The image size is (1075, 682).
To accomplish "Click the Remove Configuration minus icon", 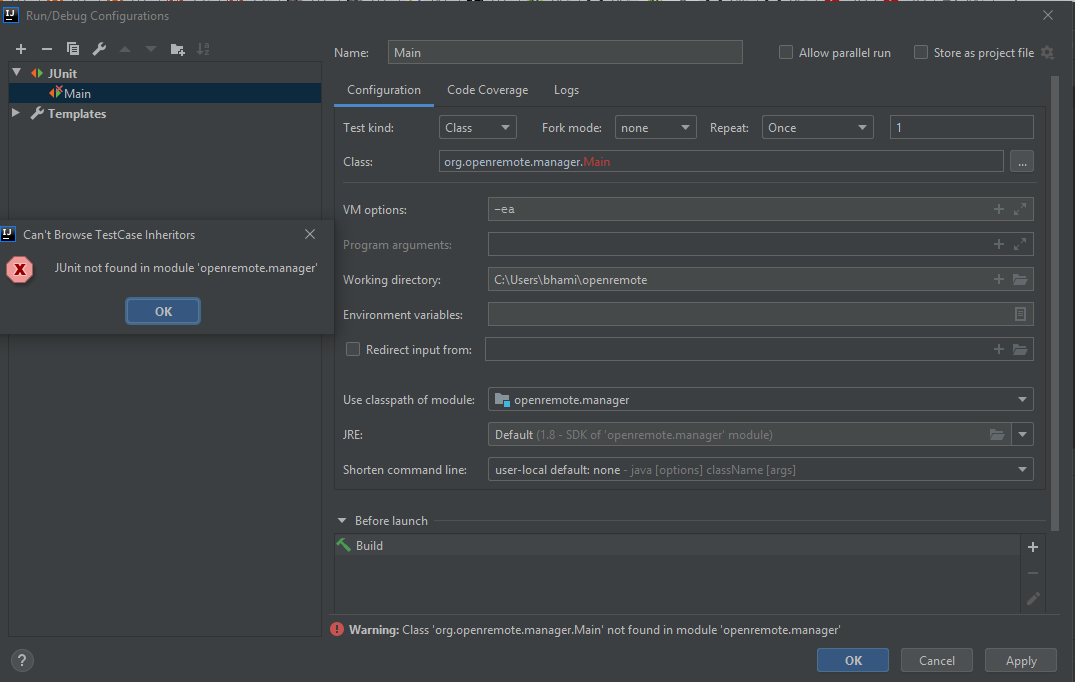I will (x=46, y=49).
